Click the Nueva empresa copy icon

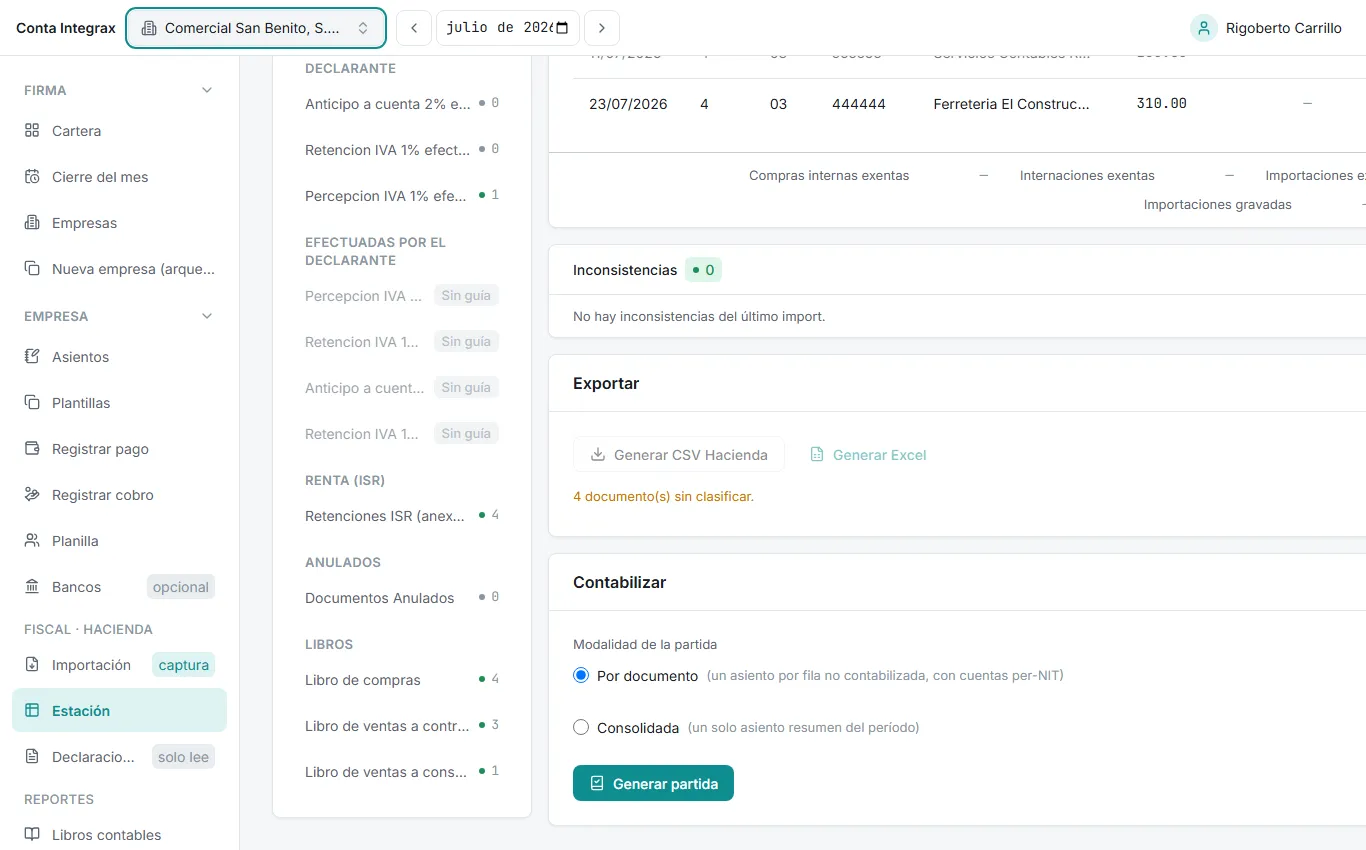coord(32,269)
